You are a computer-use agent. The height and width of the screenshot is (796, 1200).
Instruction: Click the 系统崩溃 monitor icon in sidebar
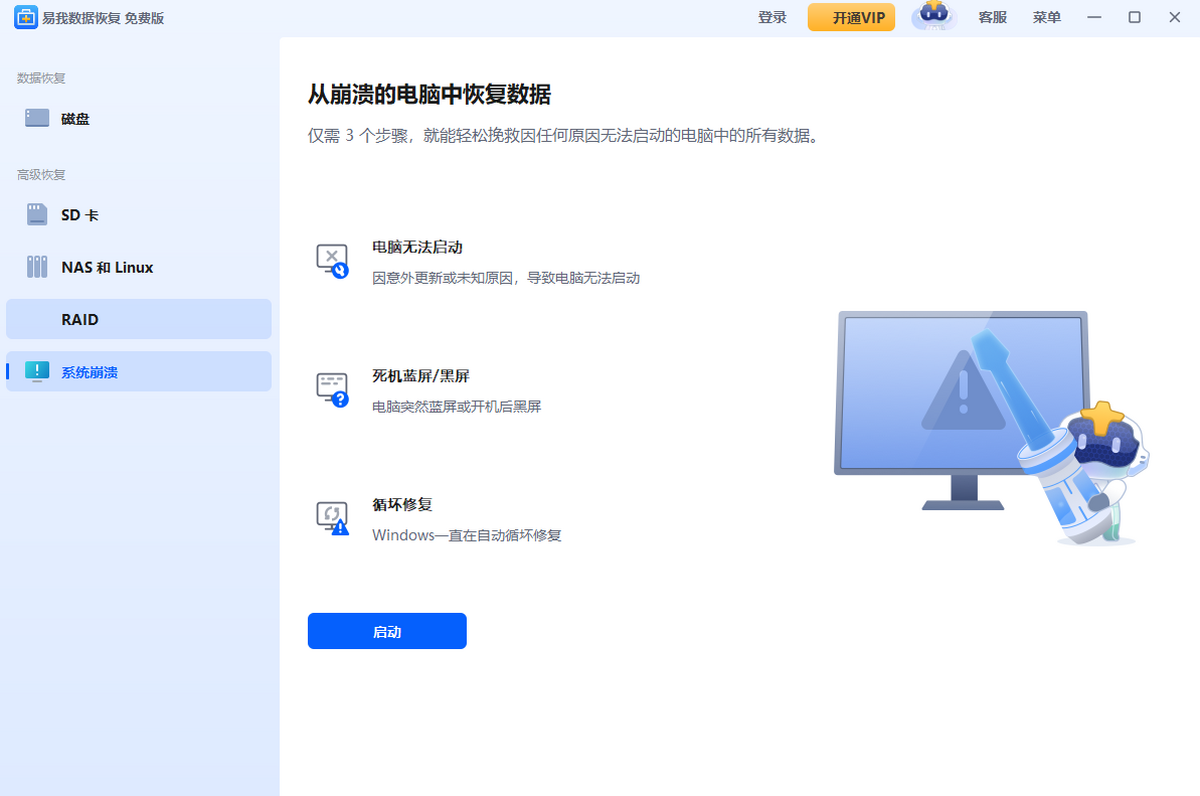point(37,372)
